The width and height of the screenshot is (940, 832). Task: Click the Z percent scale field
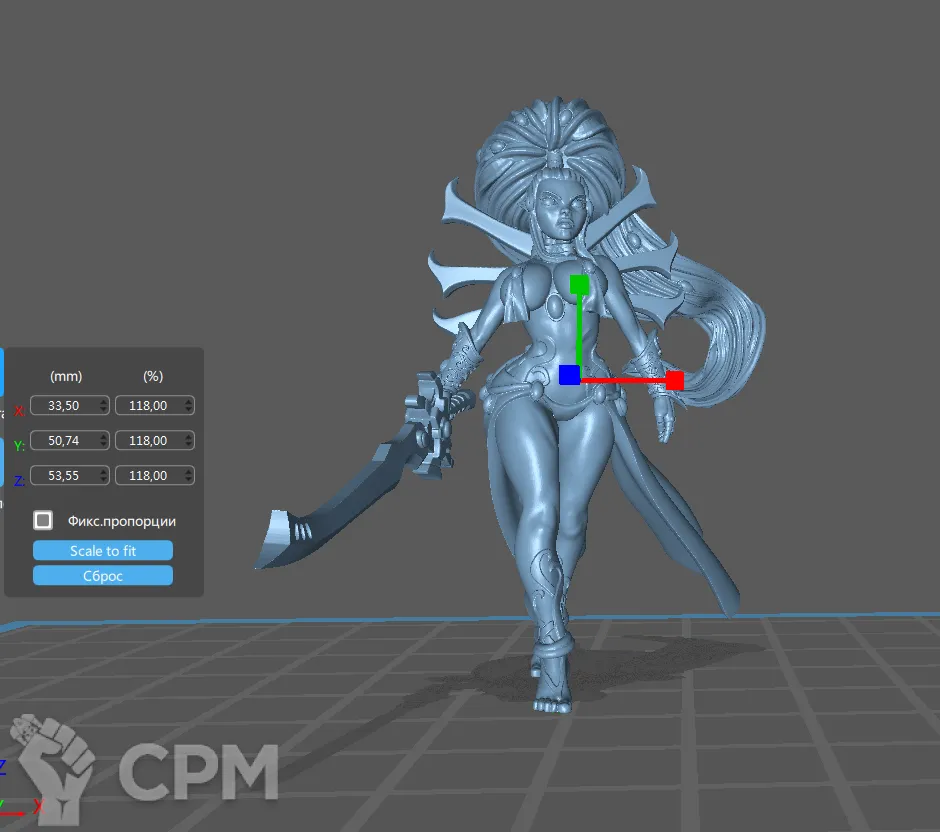coord(149,475)
